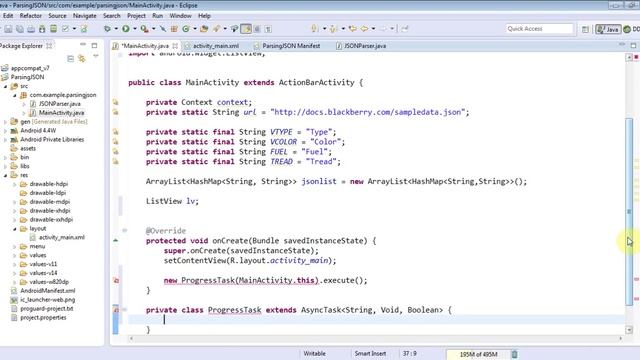Click the Open Type folder icon
Screen dimensions: 640x360
coord(204,29)
